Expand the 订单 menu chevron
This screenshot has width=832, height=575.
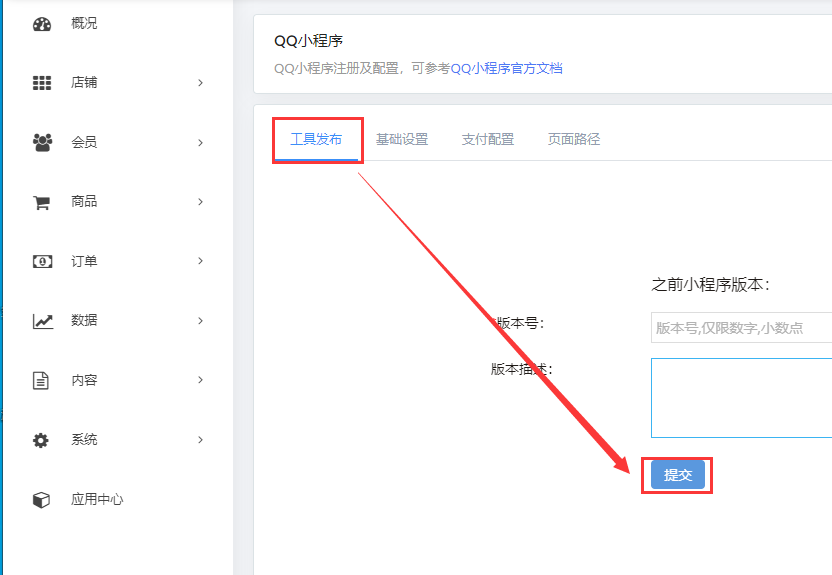point(200,261)
